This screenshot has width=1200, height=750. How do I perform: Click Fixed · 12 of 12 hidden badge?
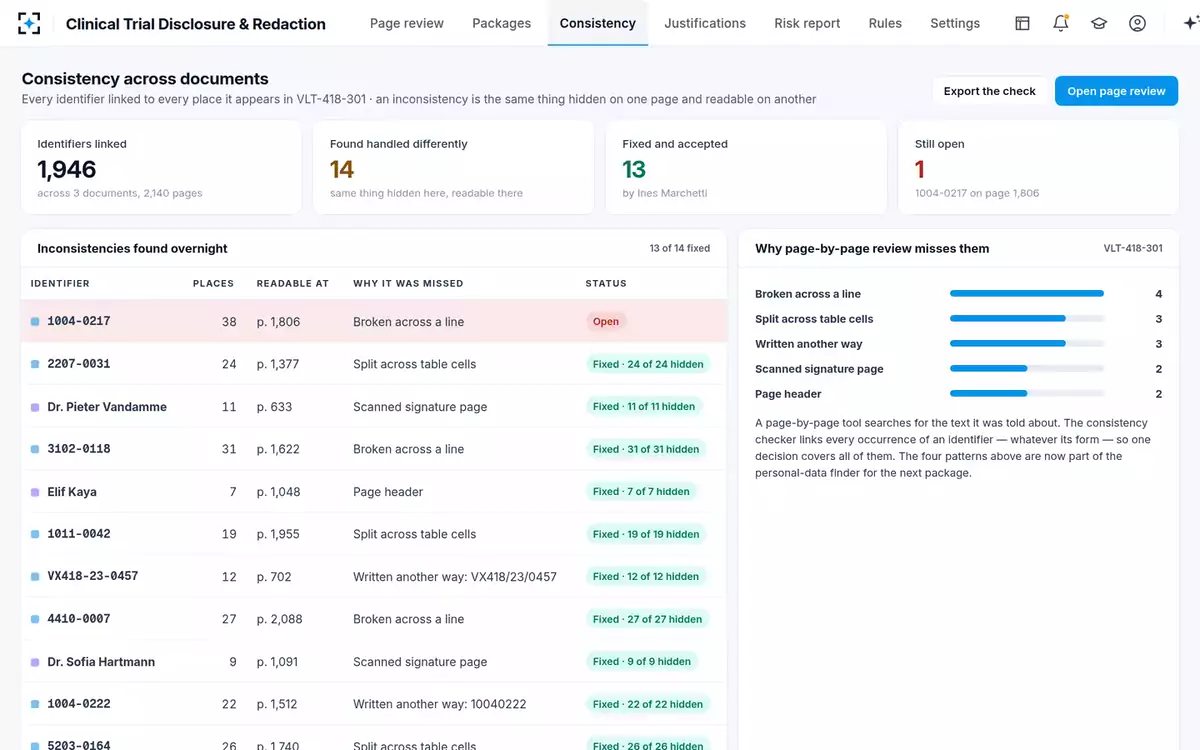(646, 577)
